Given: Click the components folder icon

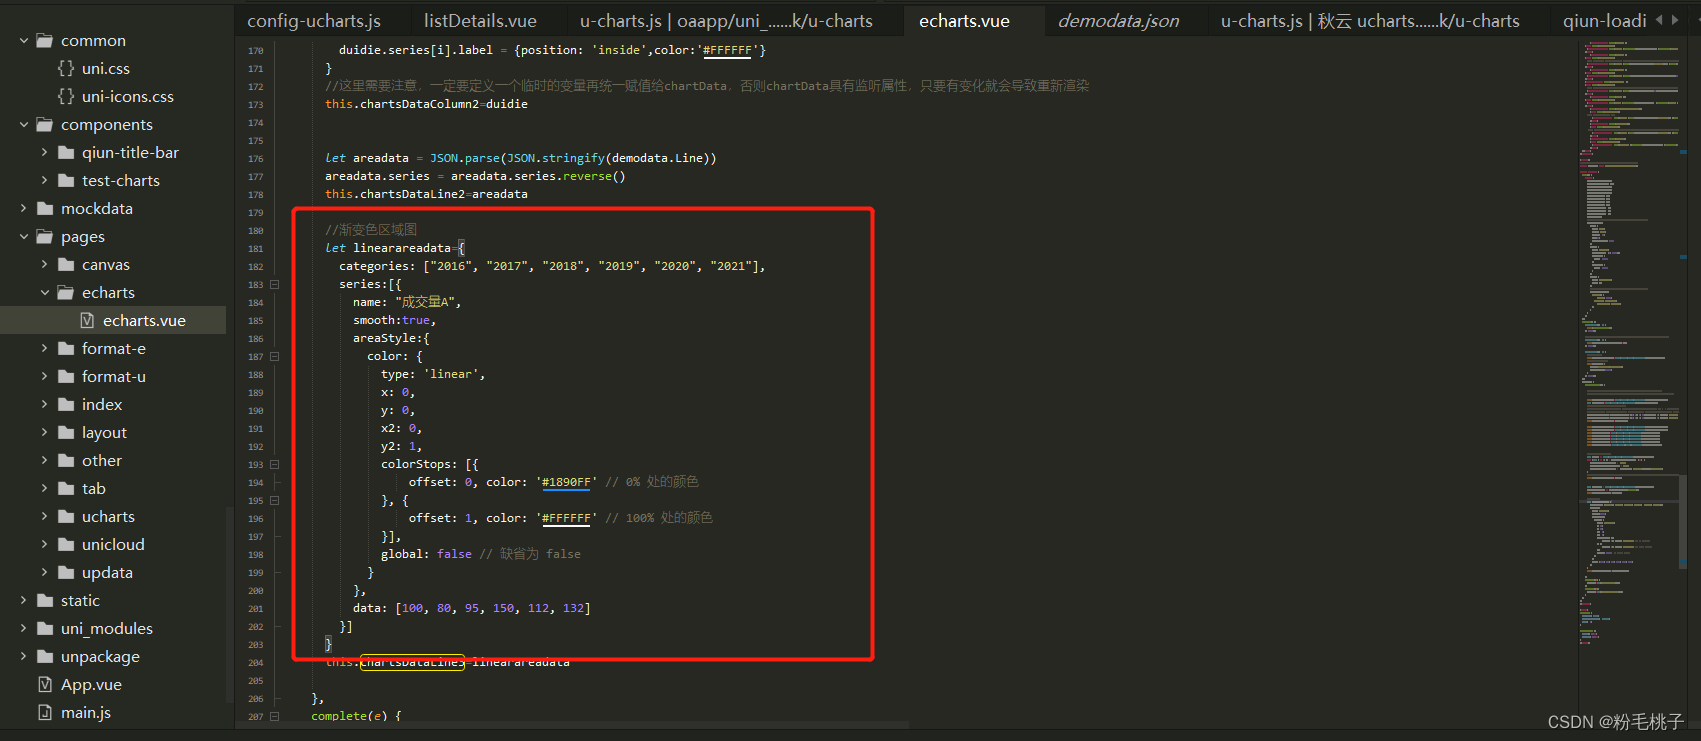Looking at the screenshot, I should point(45,125).
